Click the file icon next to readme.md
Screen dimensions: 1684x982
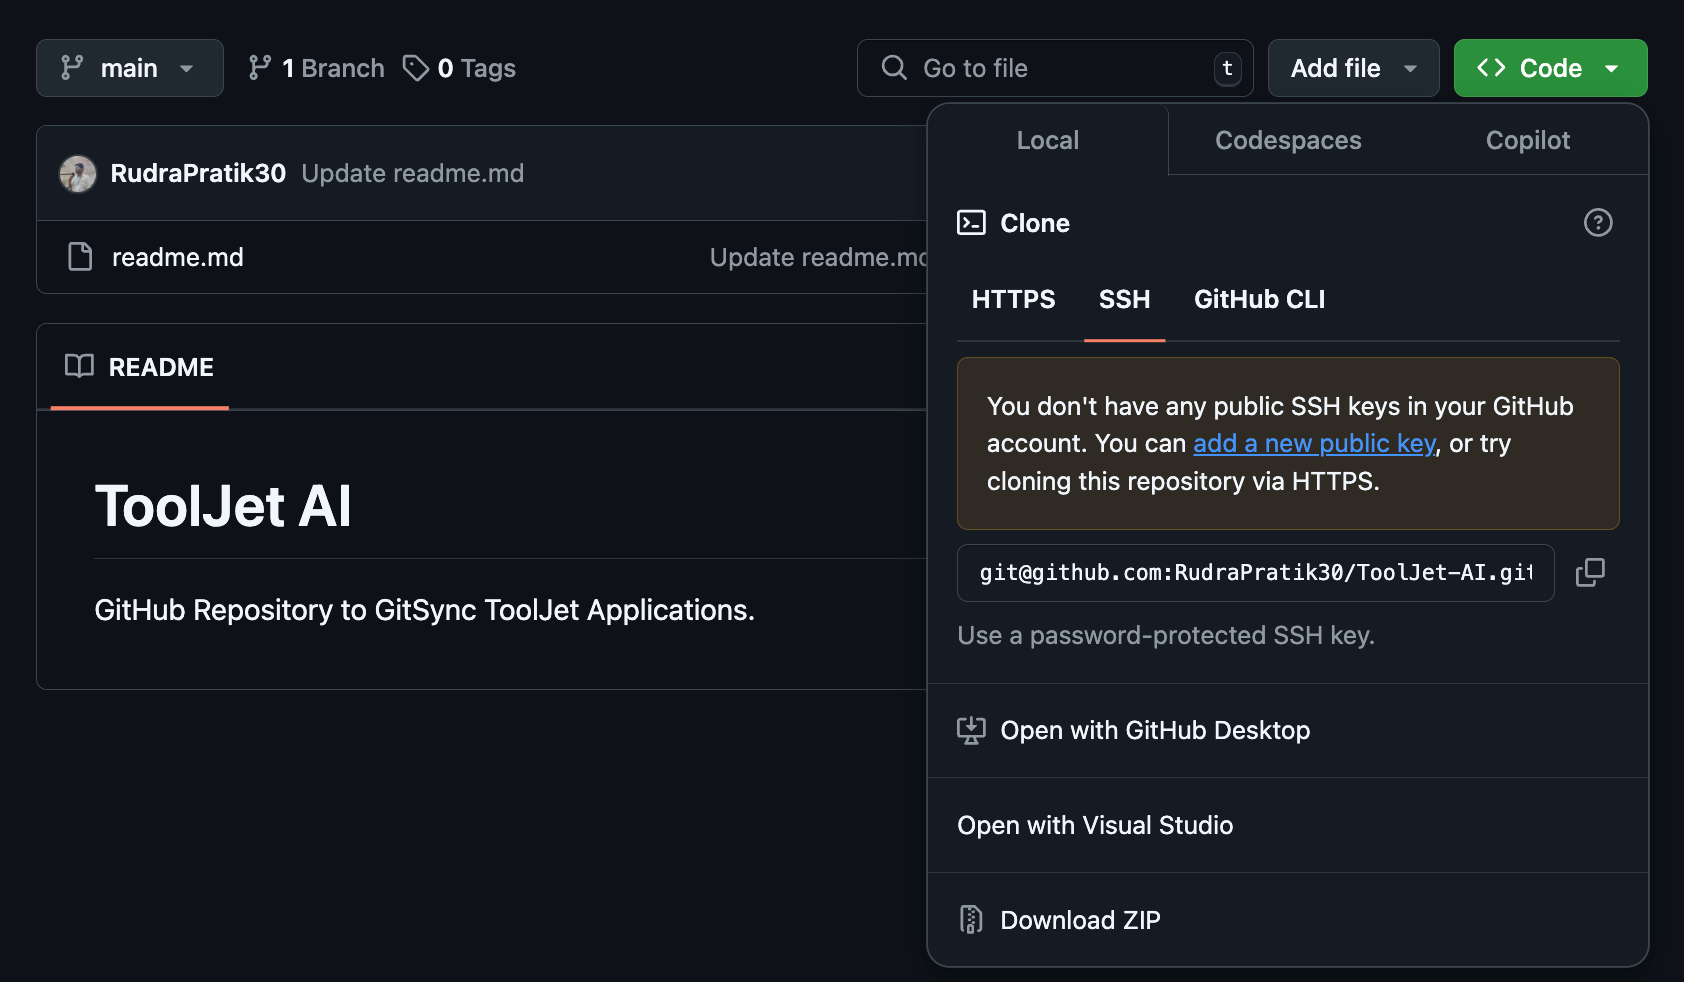coord(80,257)
